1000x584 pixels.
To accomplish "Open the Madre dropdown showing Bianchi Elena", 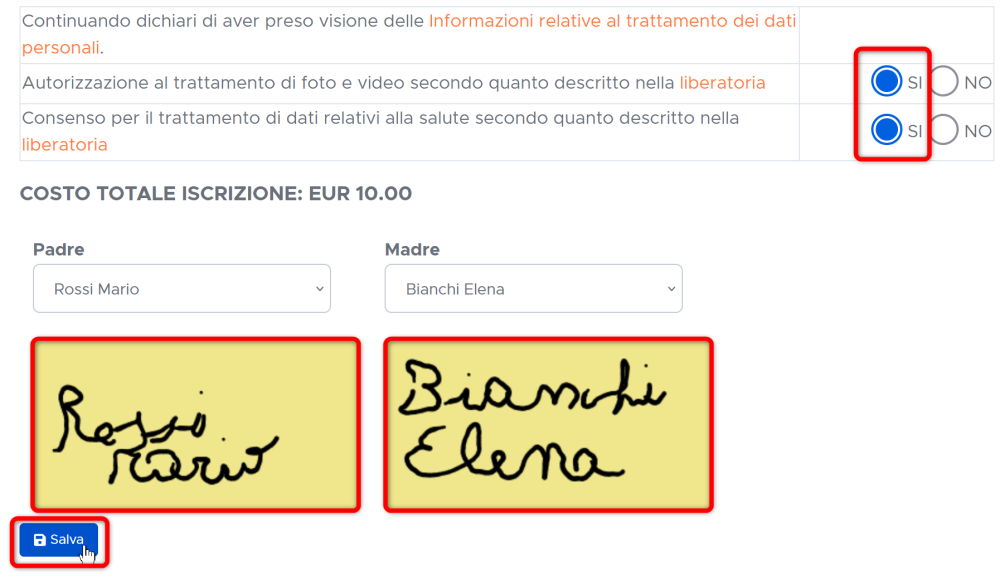I will coord(533,289).
